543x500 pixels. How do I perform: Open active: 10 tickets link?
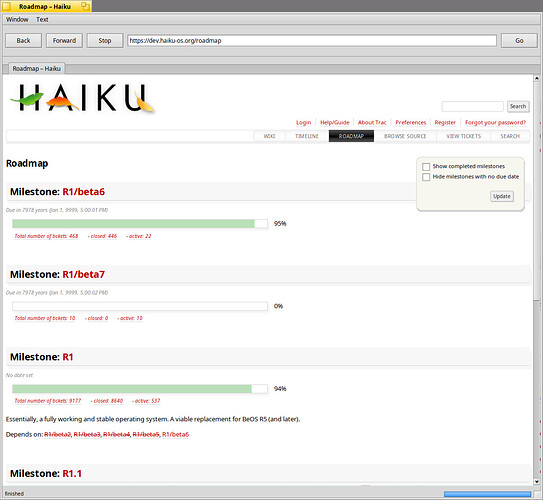point(131,318)
